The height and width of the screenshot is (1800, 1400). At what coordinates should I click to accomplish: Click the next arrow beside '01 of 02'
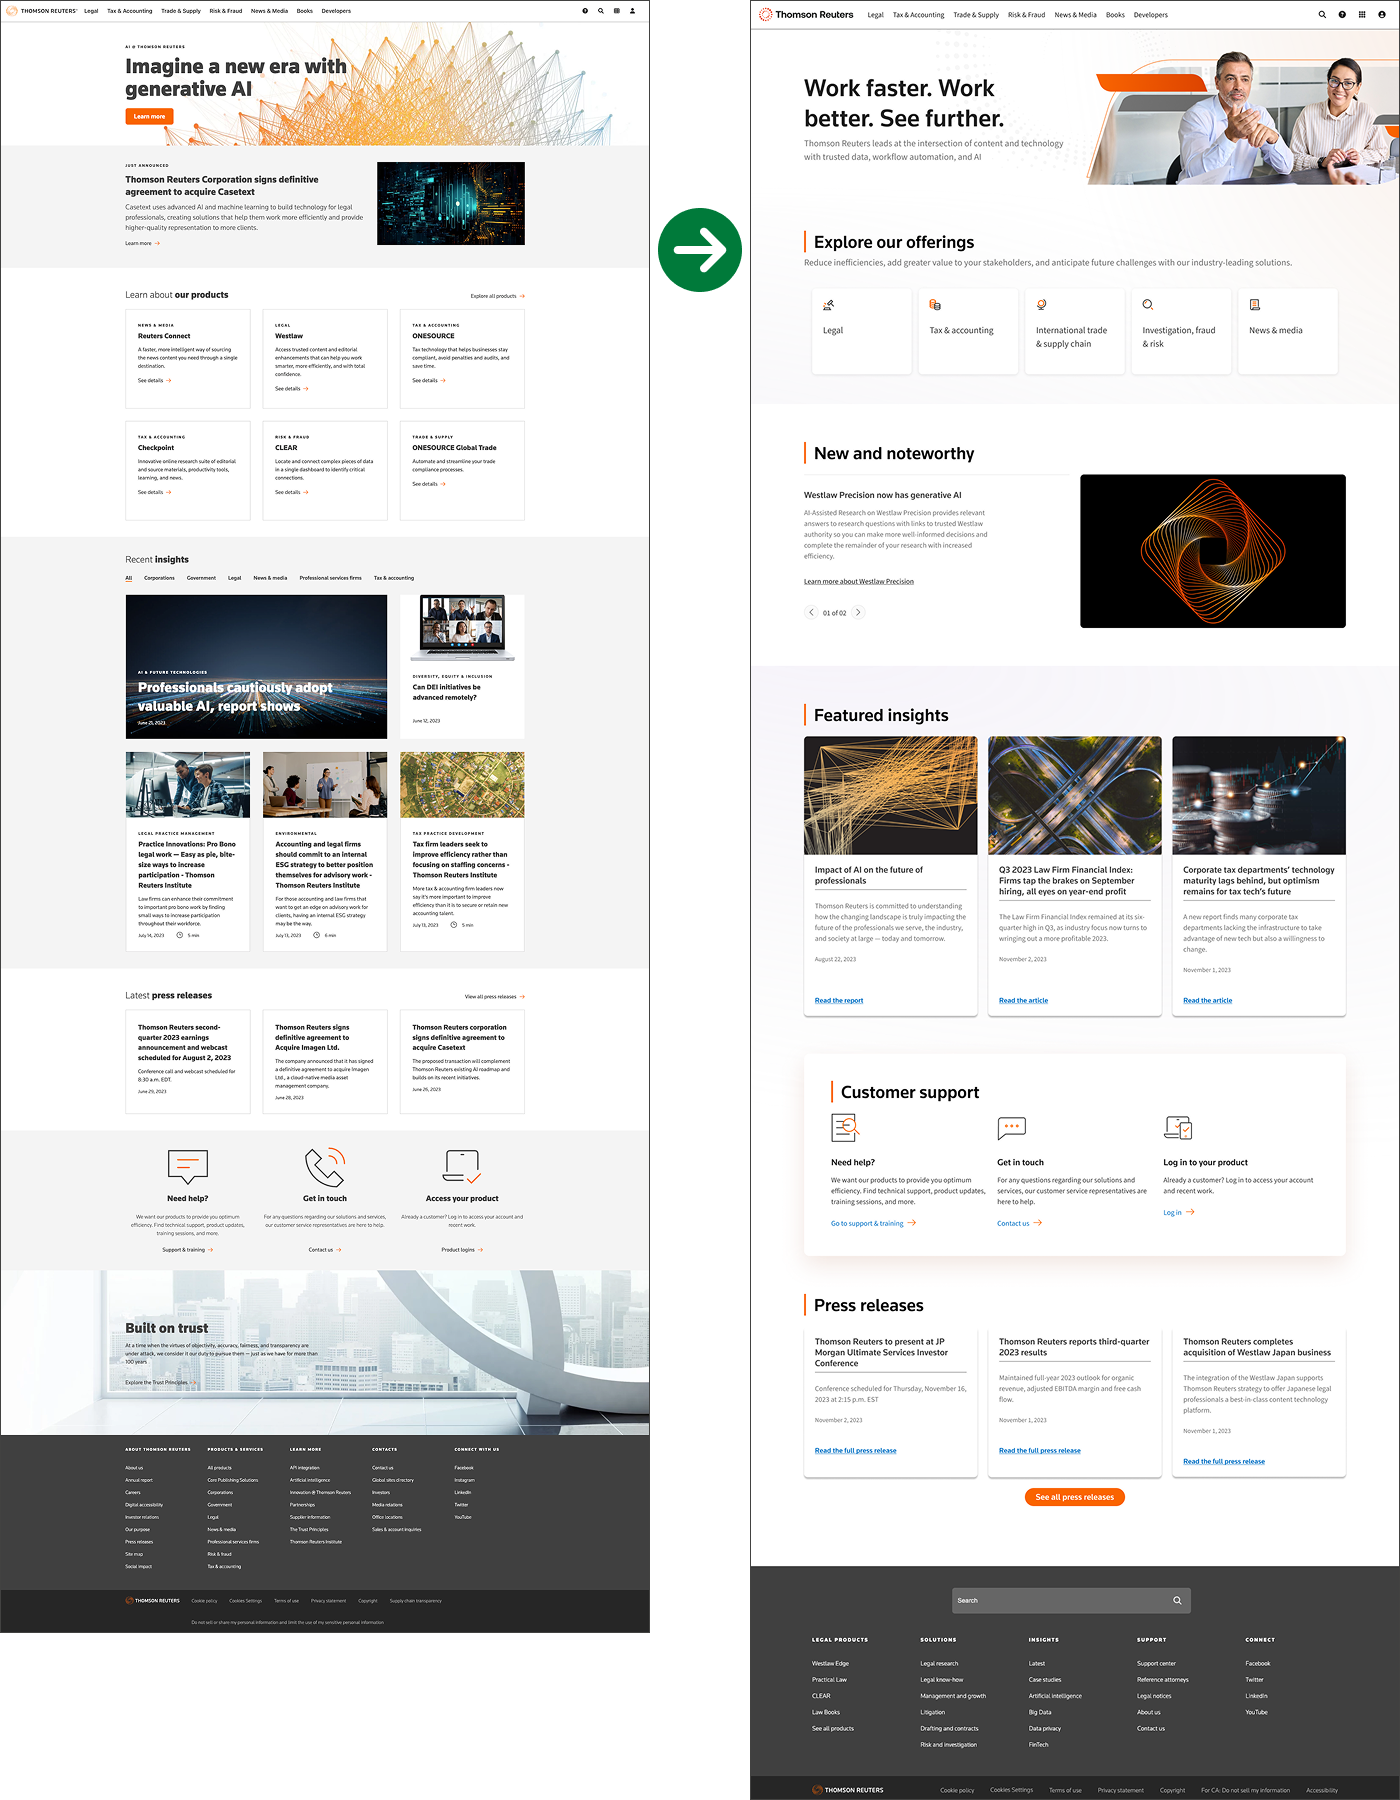[858, 612]
